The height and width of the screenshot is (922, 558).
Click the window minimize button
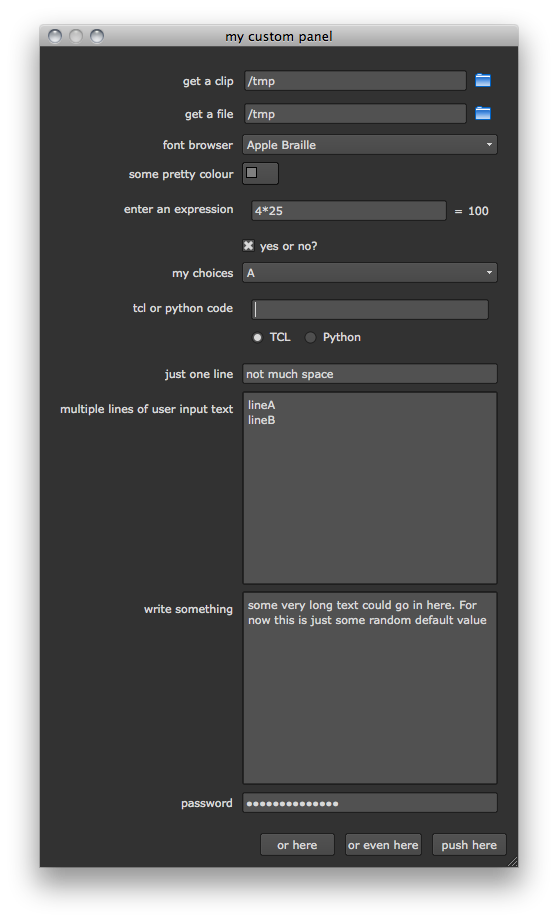[x=76, y=36]
